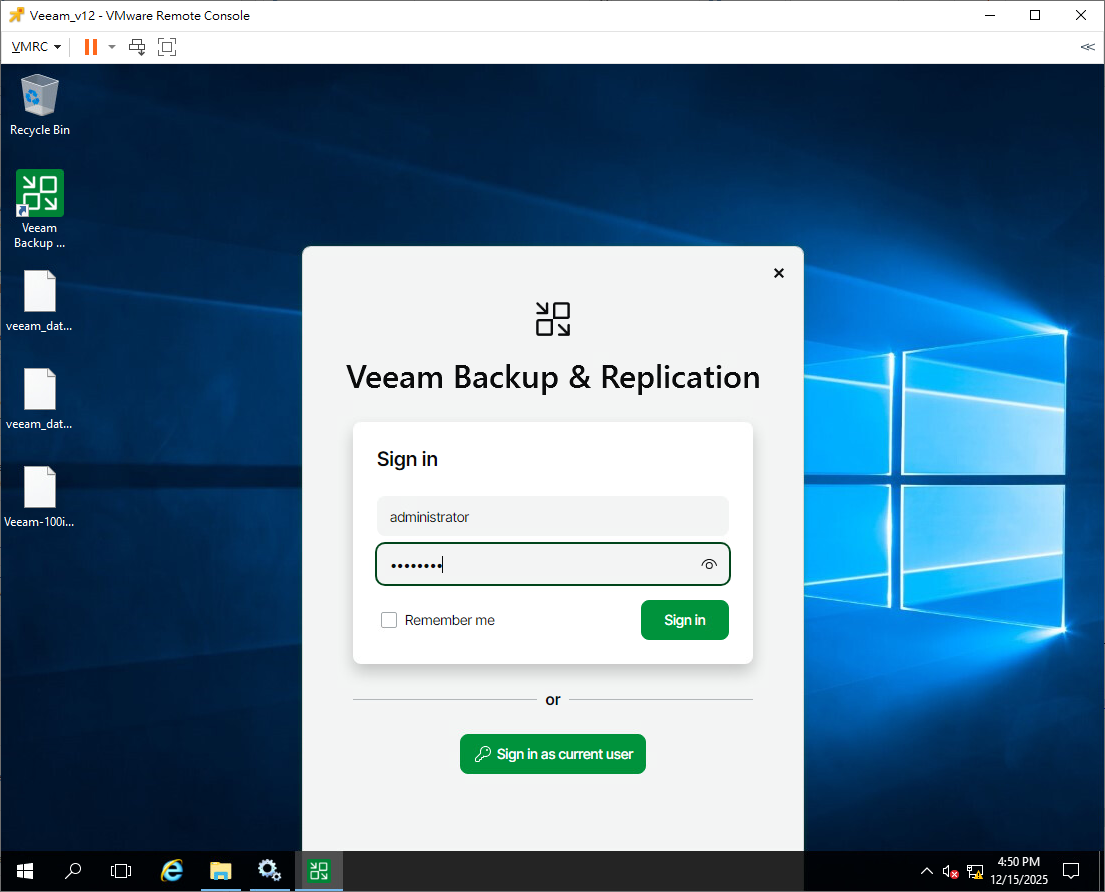The width and height of the screenshot is (1105, 892).
Task: Click the muted speaker tray icon
Action: (950, 872)
